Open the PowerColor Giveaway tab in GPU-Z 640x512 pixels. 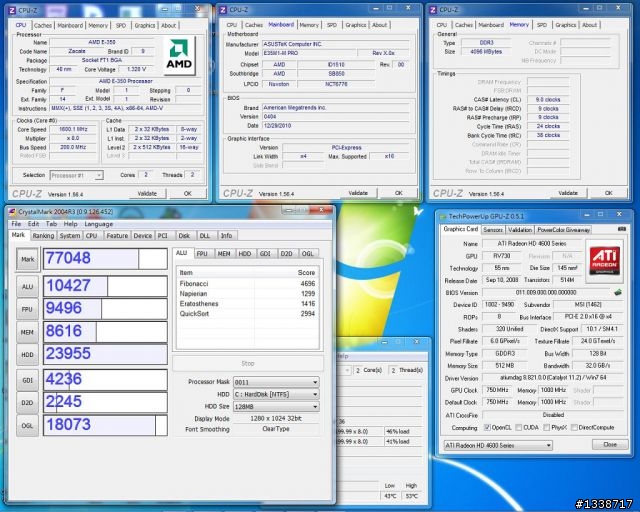pos(563,230)
